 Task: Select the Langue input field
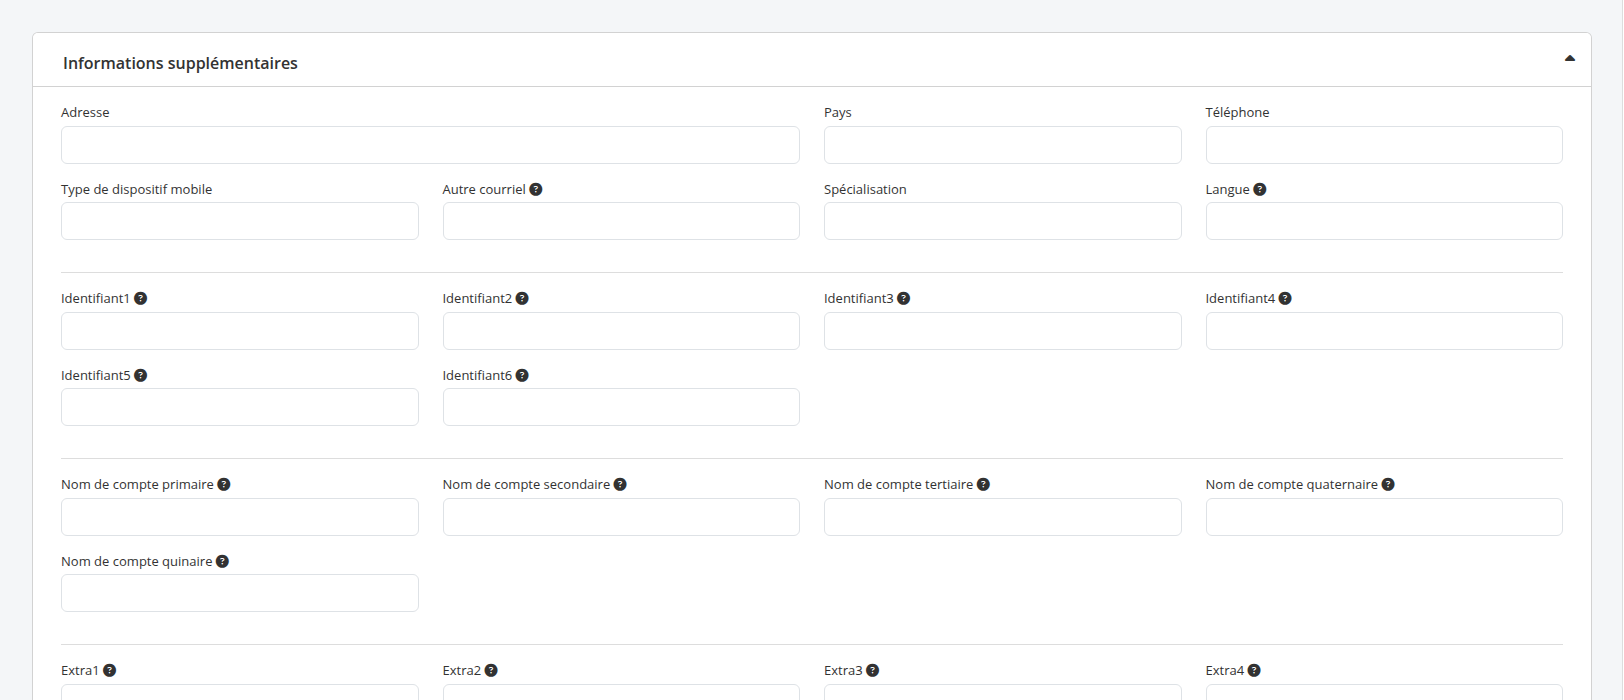1384,221
